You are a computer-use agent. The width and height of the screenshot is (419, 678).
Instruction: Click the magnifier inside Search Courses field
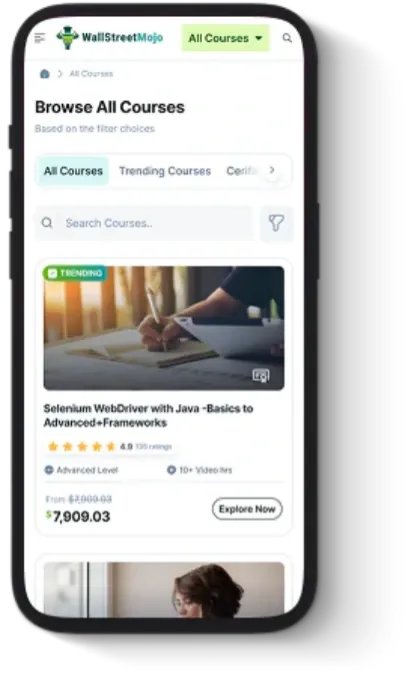(x=47, y=223)
